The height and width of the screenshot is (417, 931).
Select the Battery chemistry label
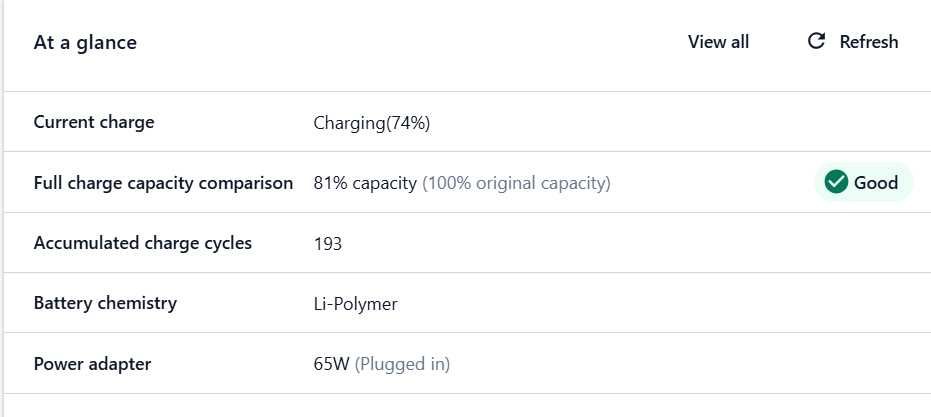pos(105,303)
